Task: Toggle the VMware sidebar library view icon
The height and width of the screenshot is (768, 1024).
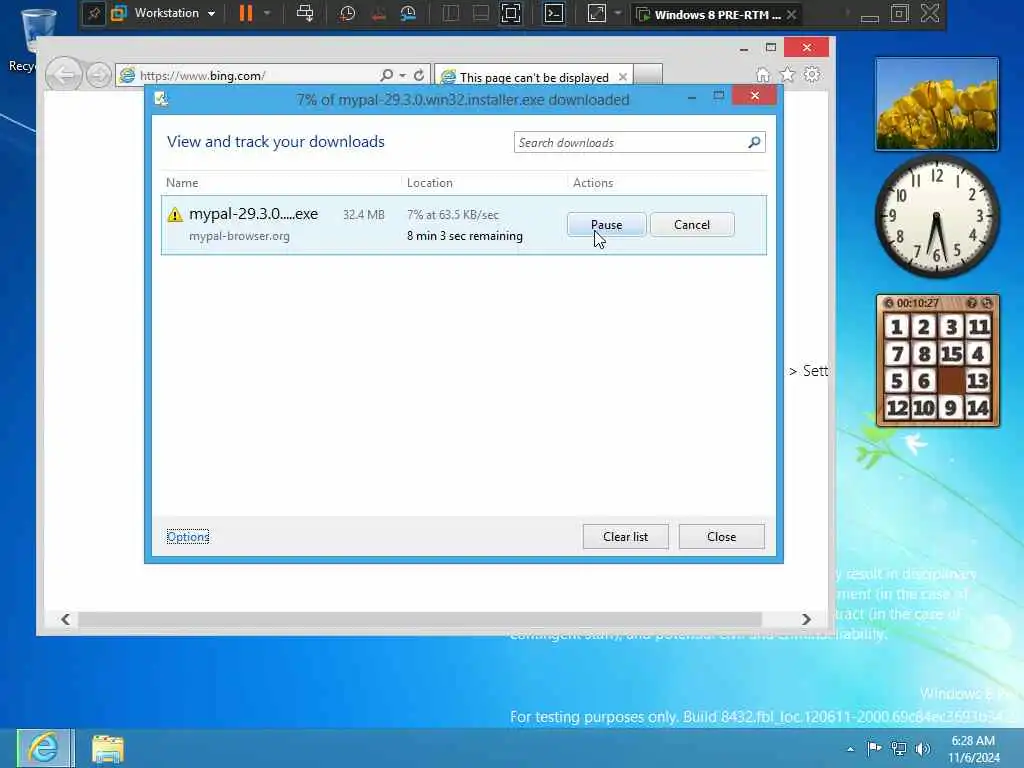Action: pyautogui.click(x=451, y=13)
